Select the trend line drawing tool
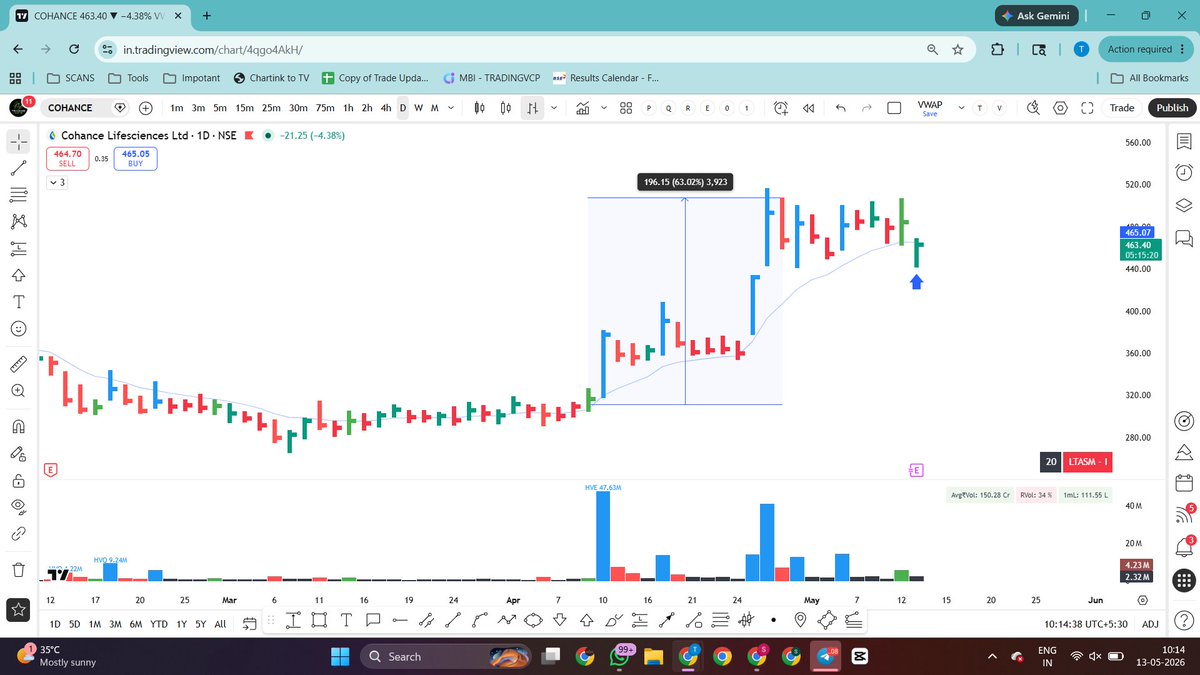Viewport: 1200px width, 675px height. click(x=18, y=170)
